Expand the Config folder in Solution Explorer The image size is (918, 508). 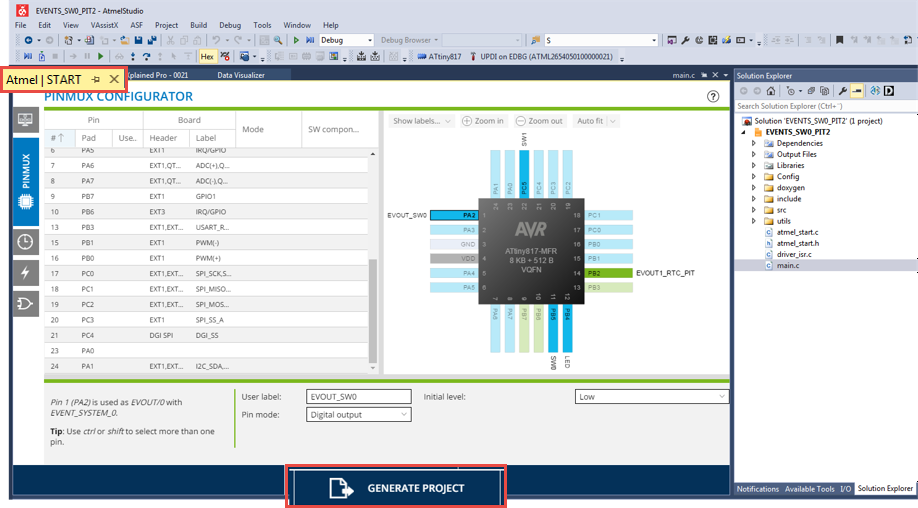(754, 177)
